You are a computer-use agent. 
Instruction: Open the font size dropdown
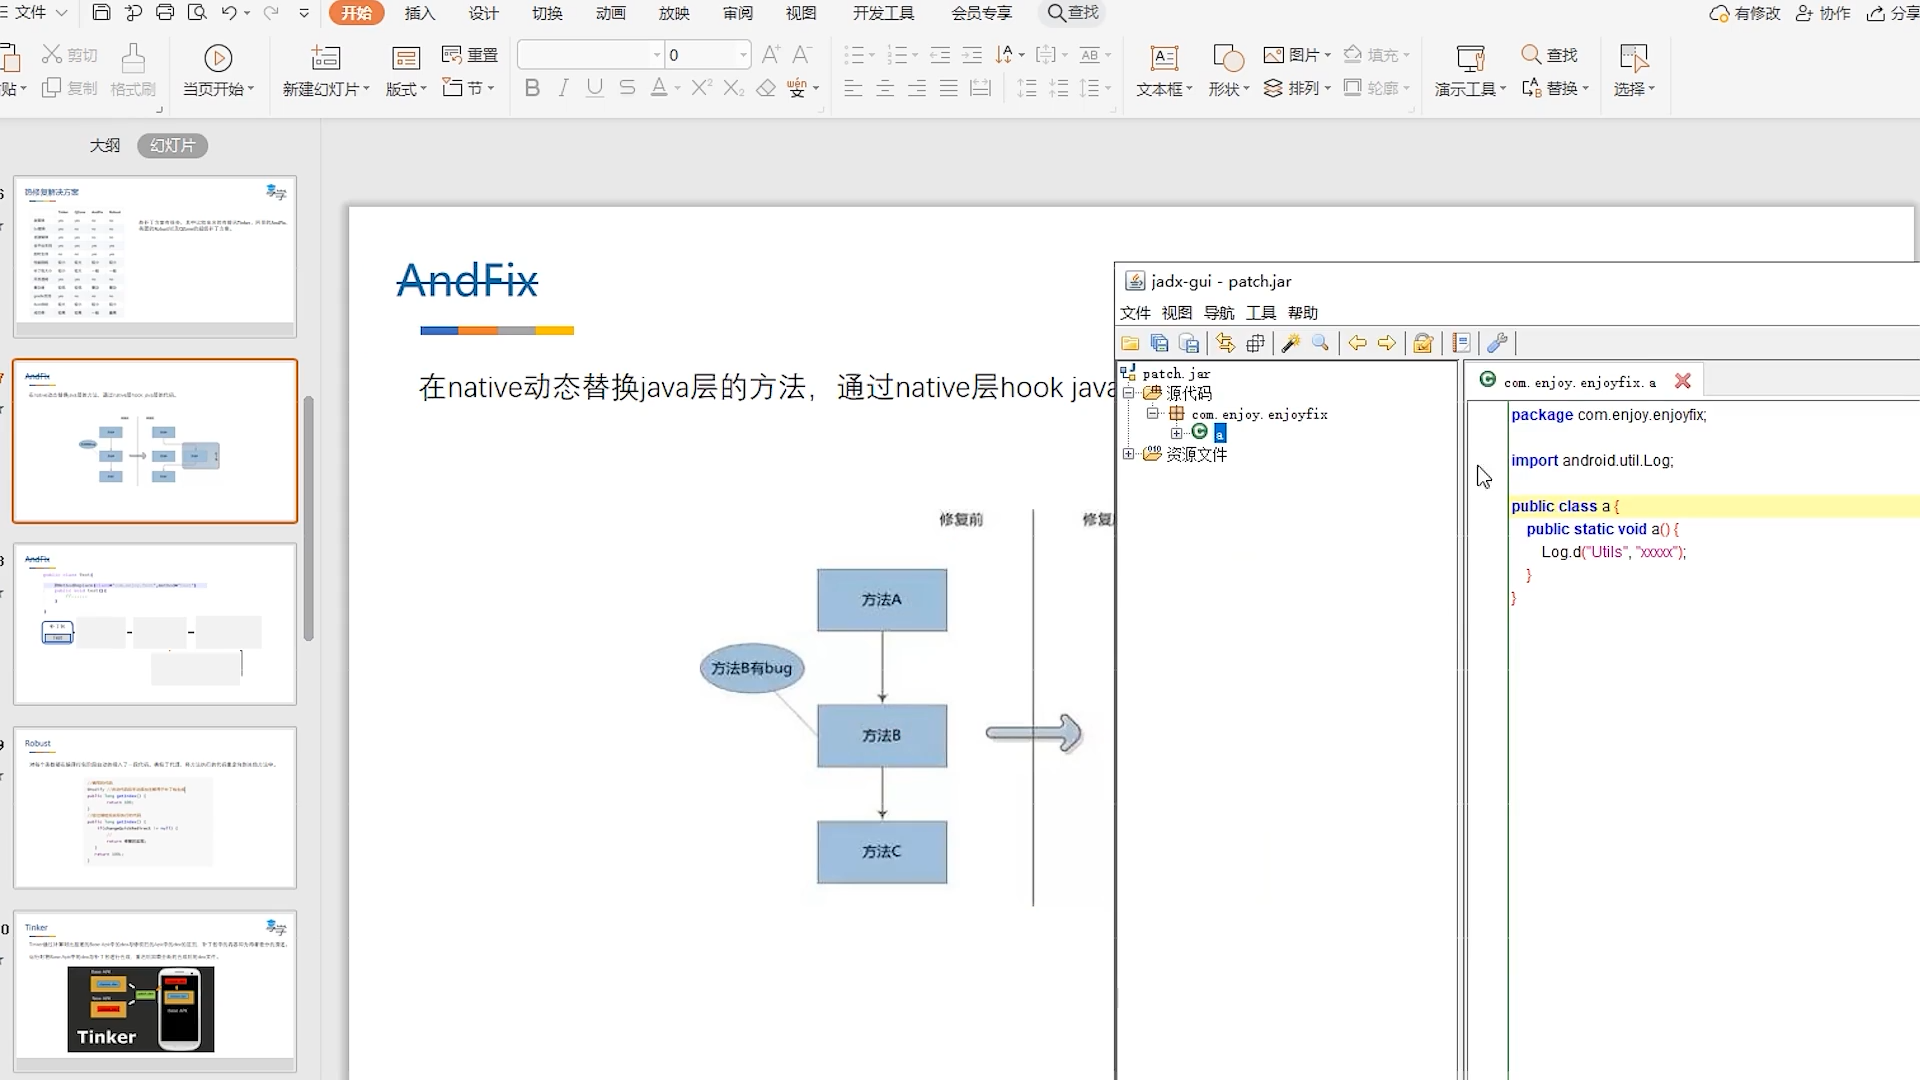pyautogui.click(x=743, y=55)
